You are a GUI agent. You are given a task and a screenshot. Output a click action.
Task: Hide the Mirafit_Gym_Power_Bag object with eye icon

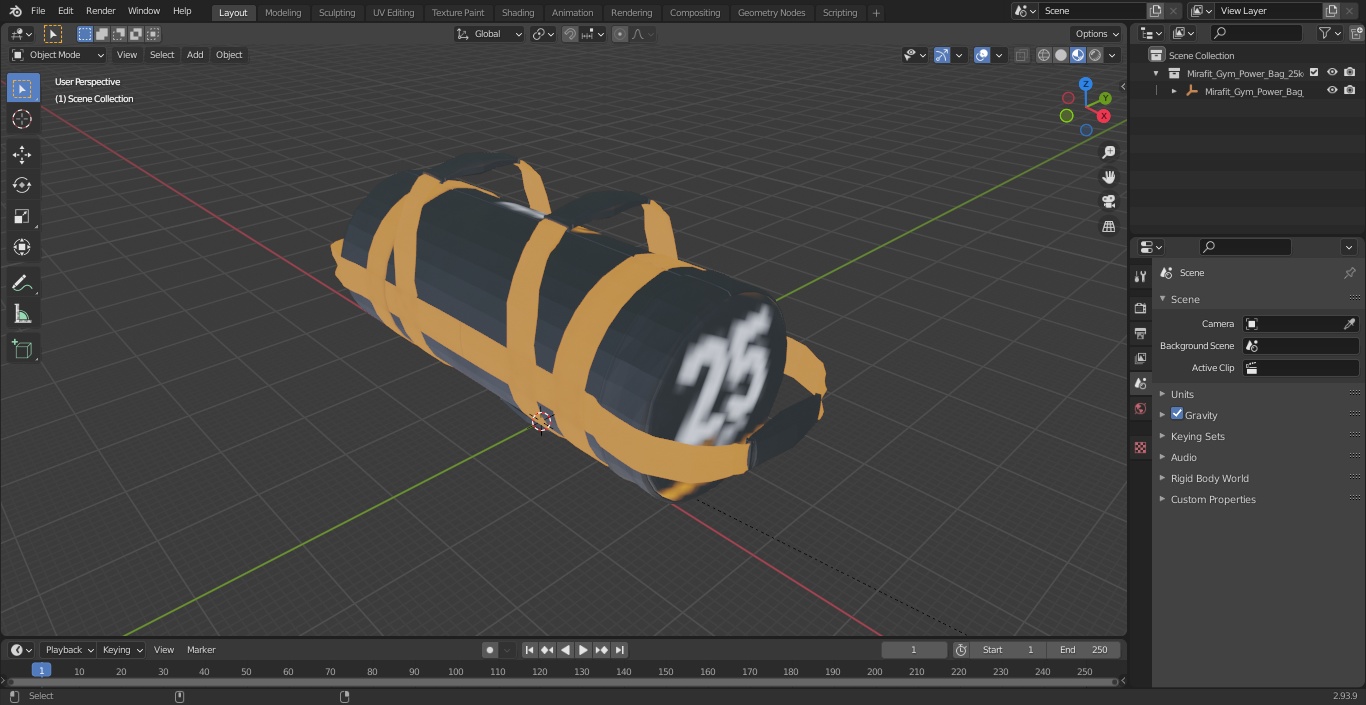click(1332, 90)
